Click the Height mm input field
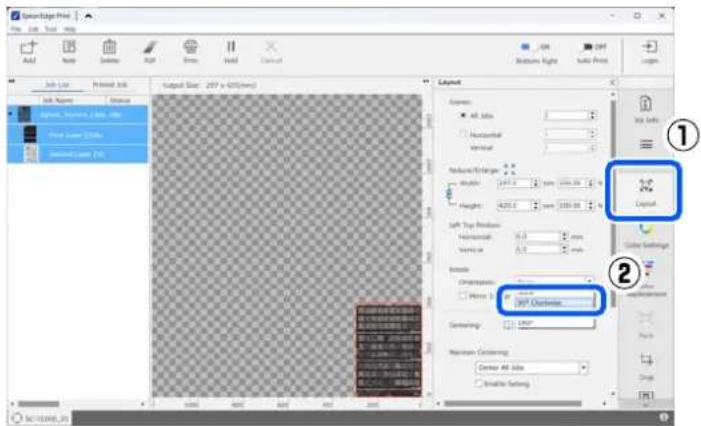Screen dimensions: 701x426 [x=515, y=205]
